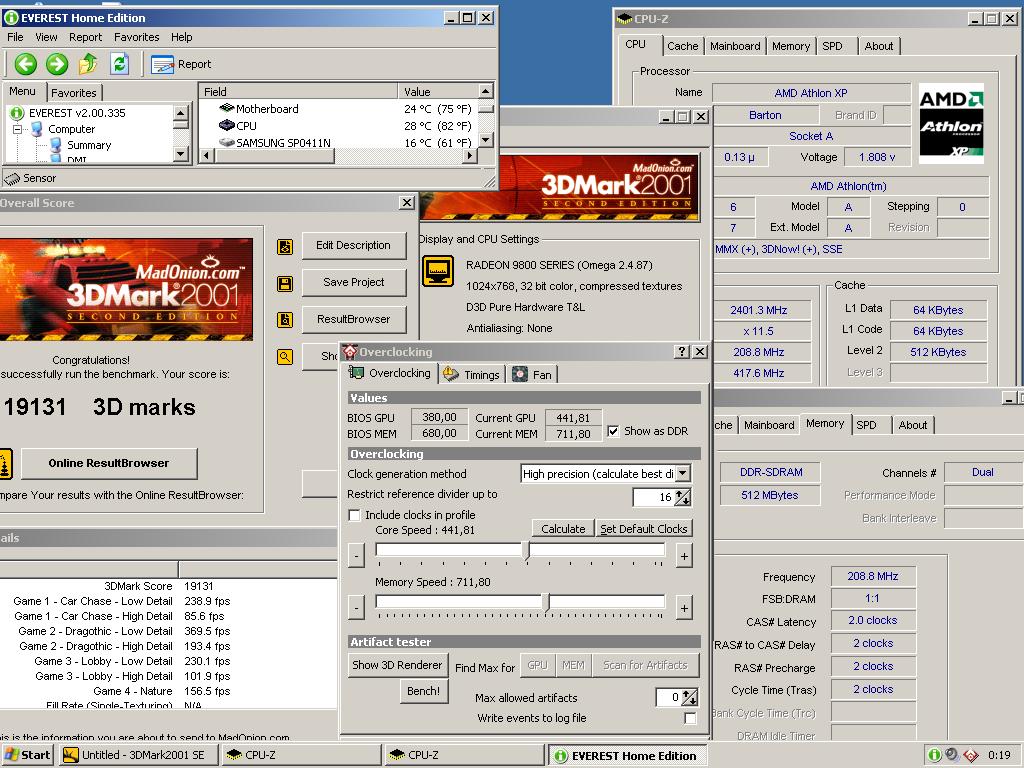
Task: Switch to the Cache tab in CPU-Z
Action: (682, 46)
